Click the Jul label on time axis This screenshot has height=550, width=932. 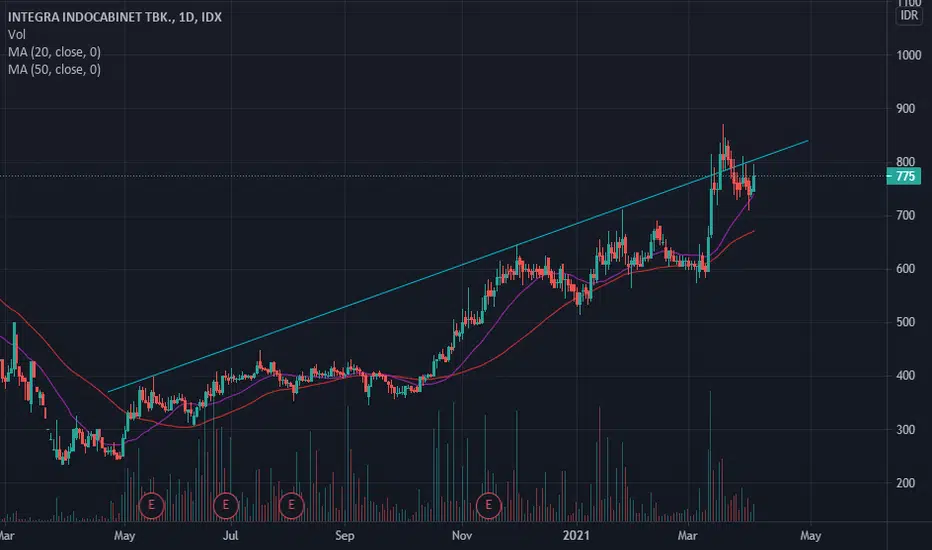(x=231, y=536)
